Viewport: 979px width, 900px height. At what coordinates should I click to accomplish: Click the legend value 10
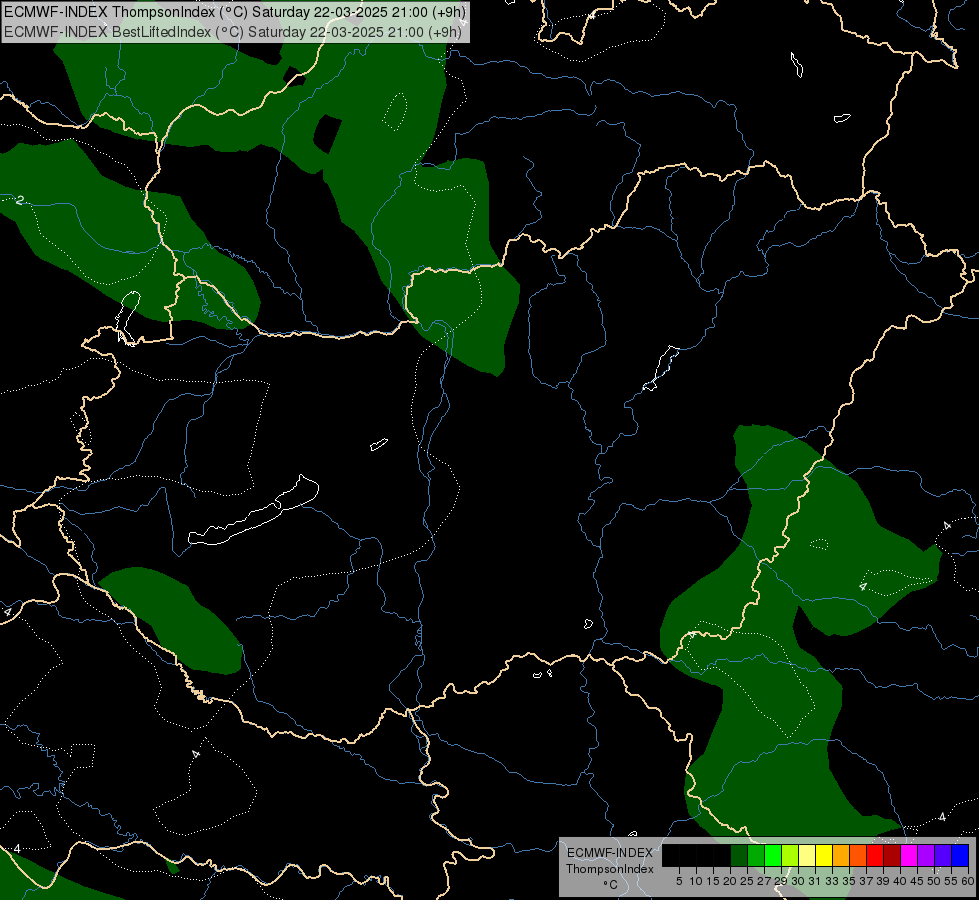tap(696, 881)
